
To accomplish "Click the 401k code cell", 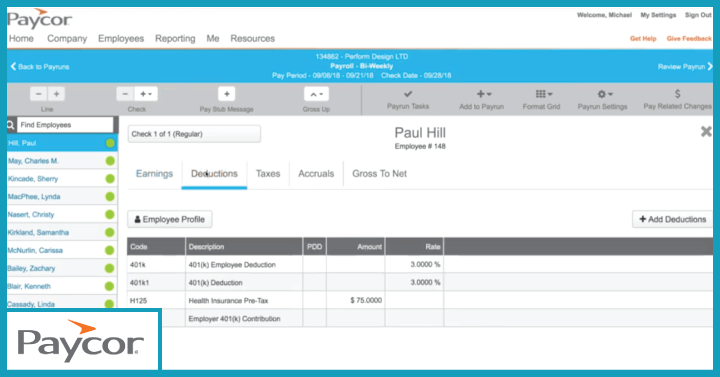I will tap(156, 265).
